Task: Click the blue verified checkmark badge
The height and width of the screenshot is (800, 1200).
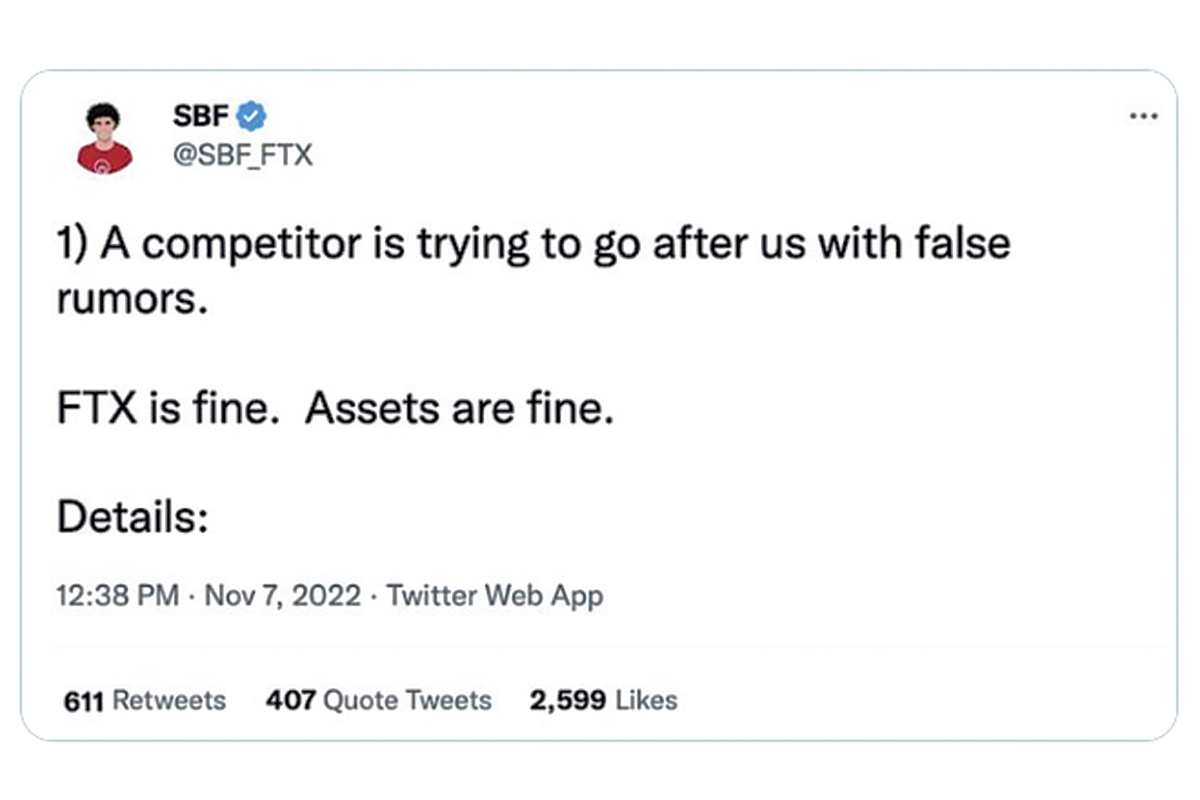Action: tap(251, 116)
